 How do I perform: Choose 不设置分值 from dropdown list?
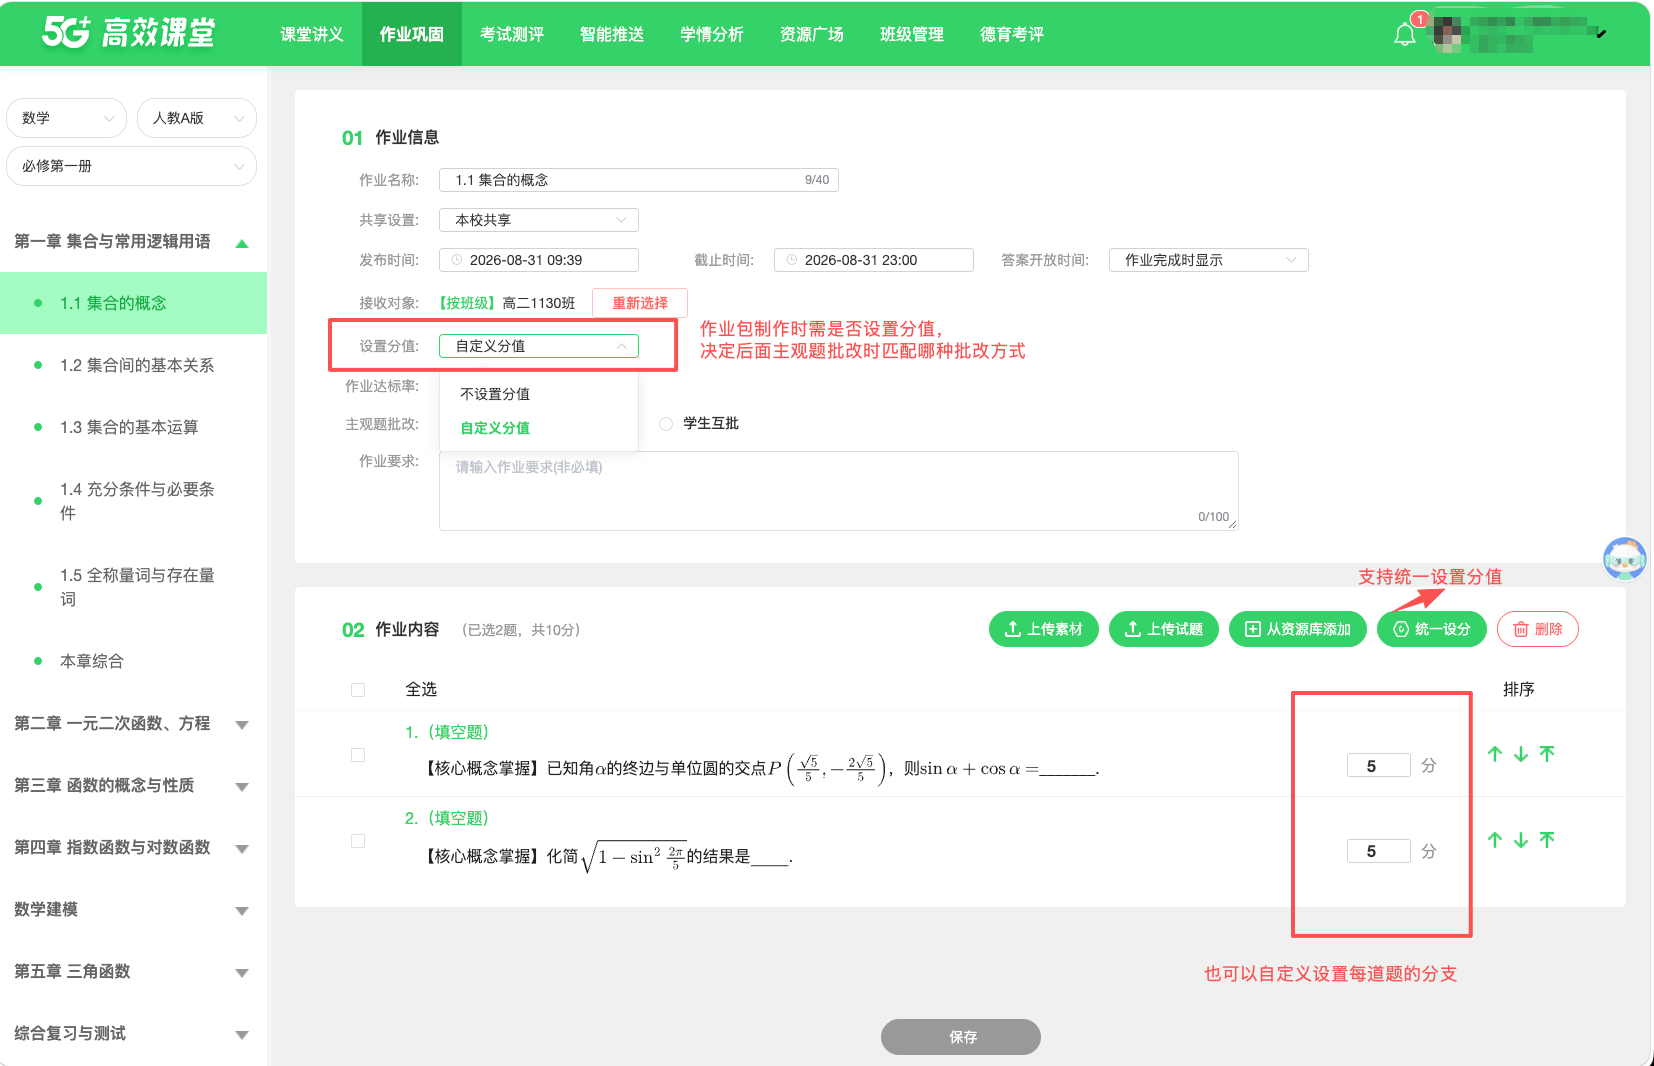[x=539, y=394]
